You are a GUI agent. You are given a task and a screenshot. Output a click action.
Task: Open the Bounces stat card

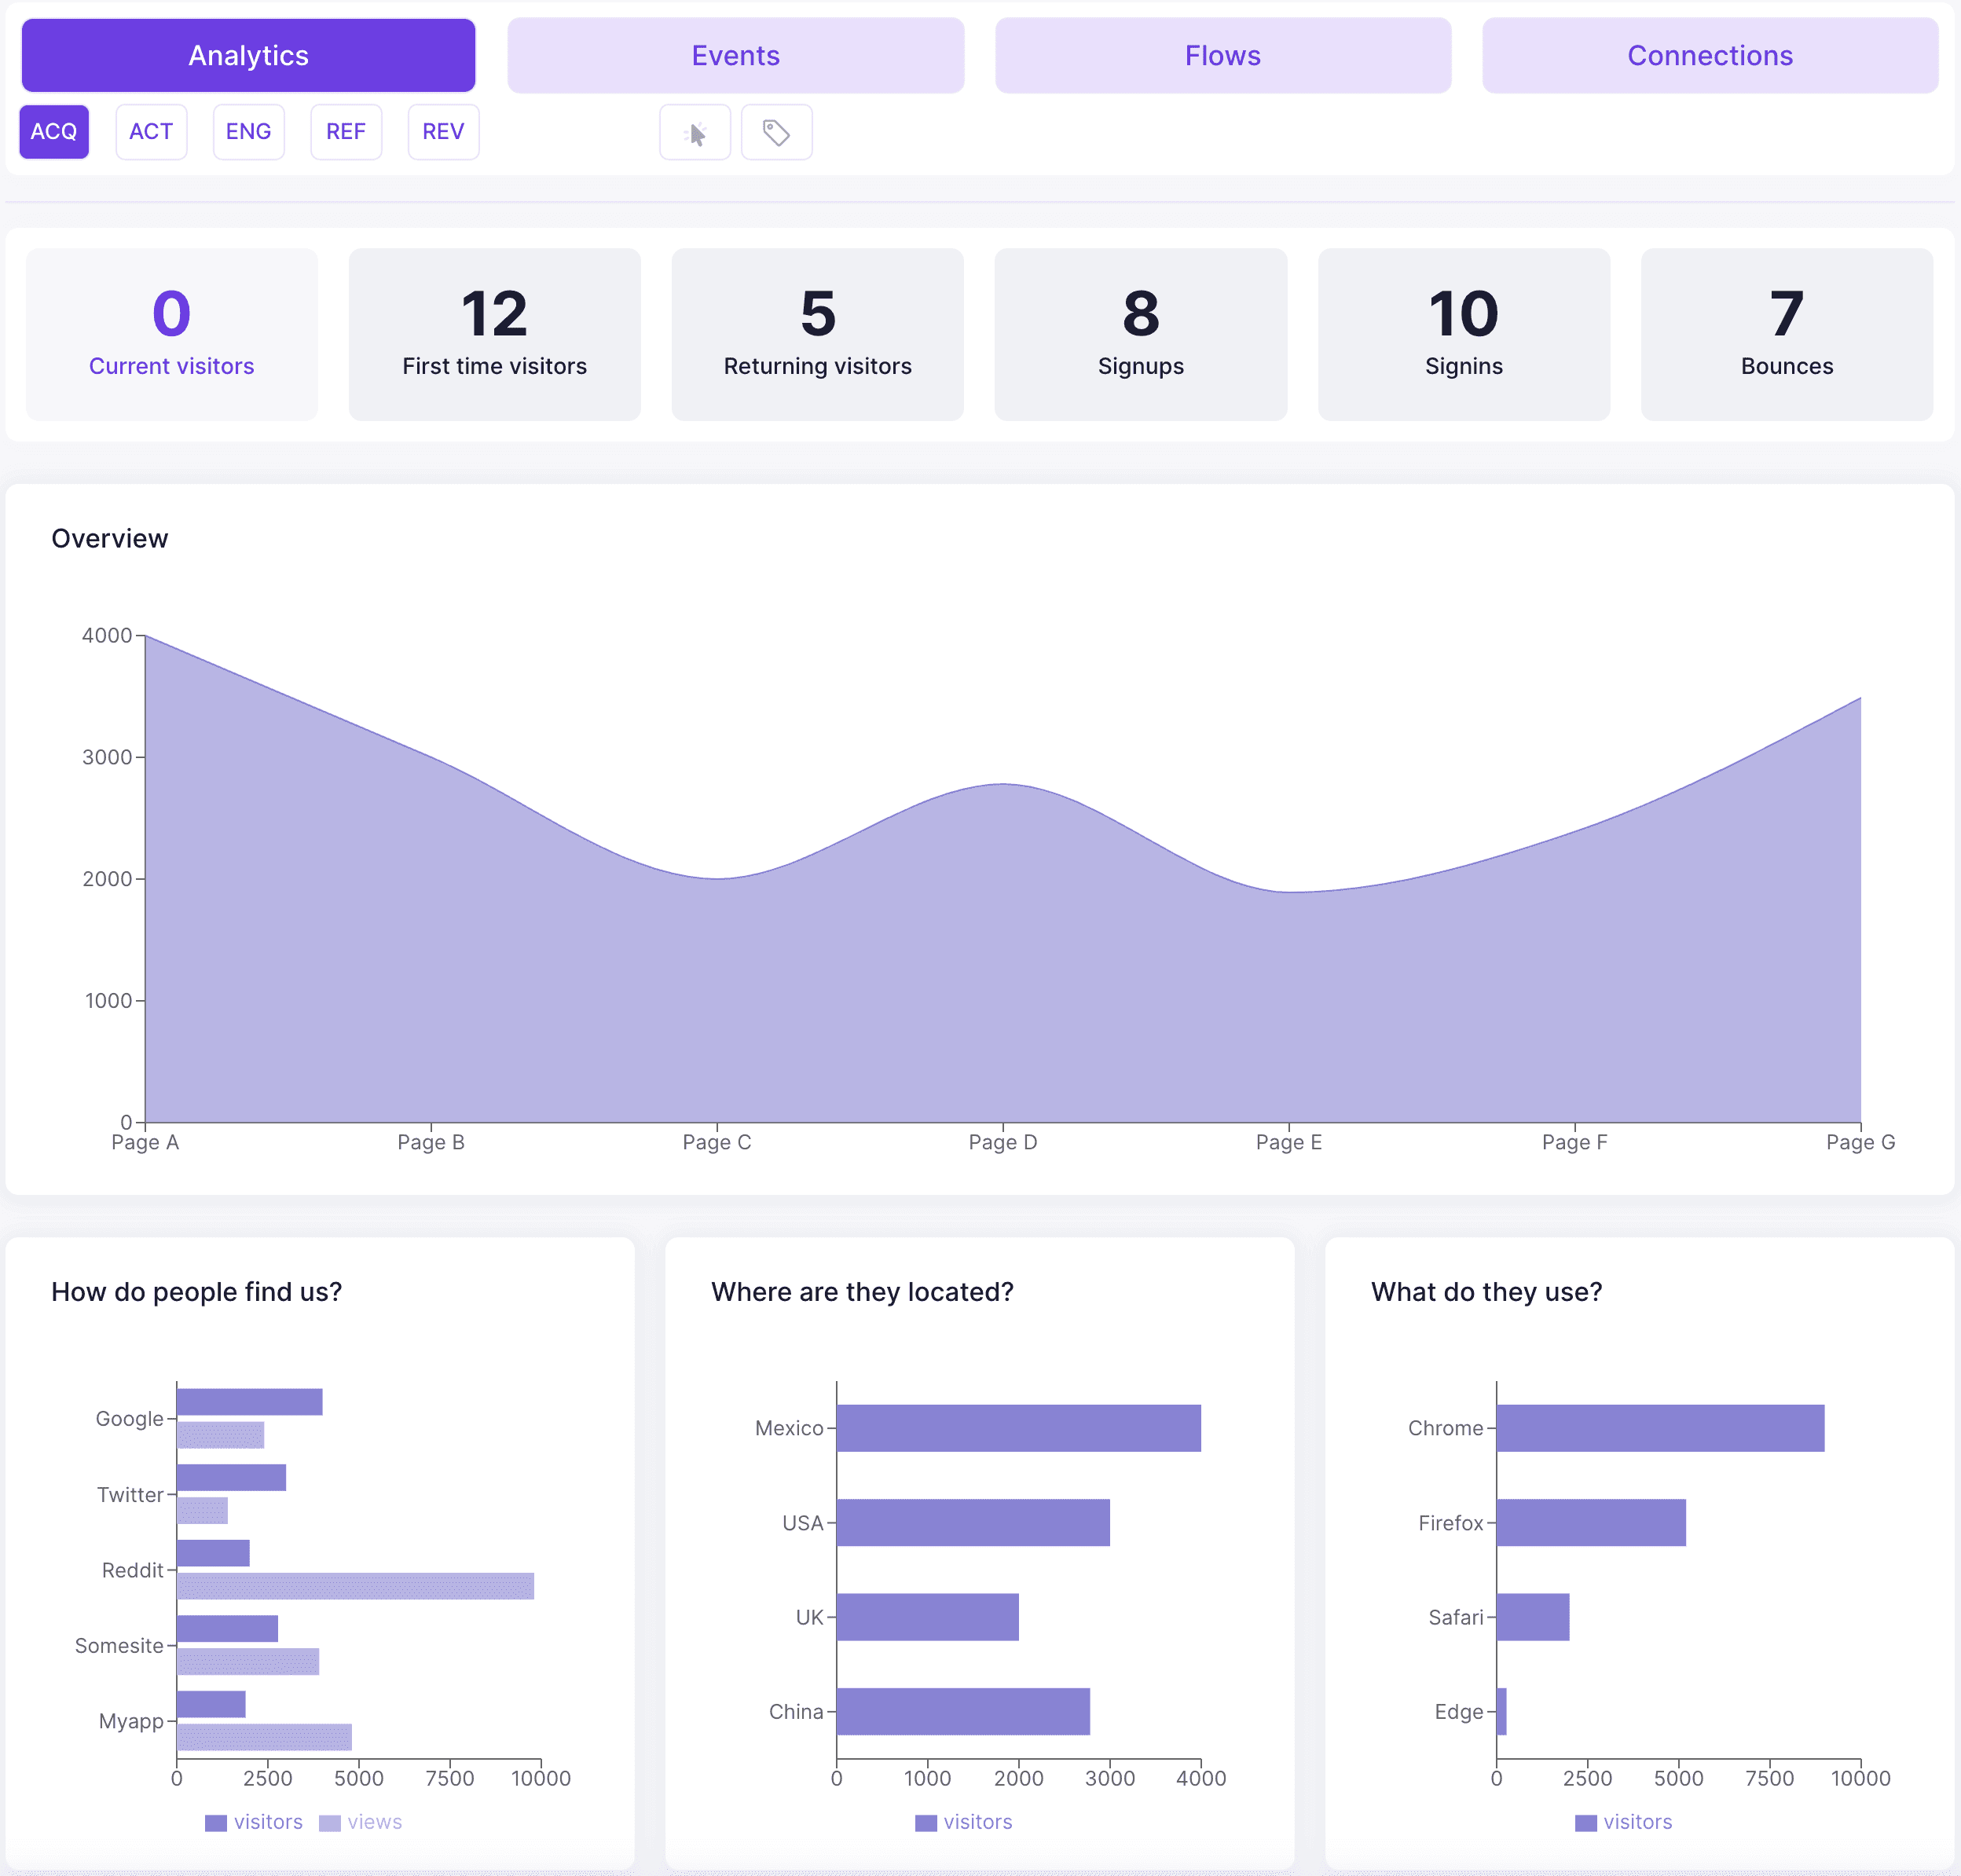click(1786, 334)
